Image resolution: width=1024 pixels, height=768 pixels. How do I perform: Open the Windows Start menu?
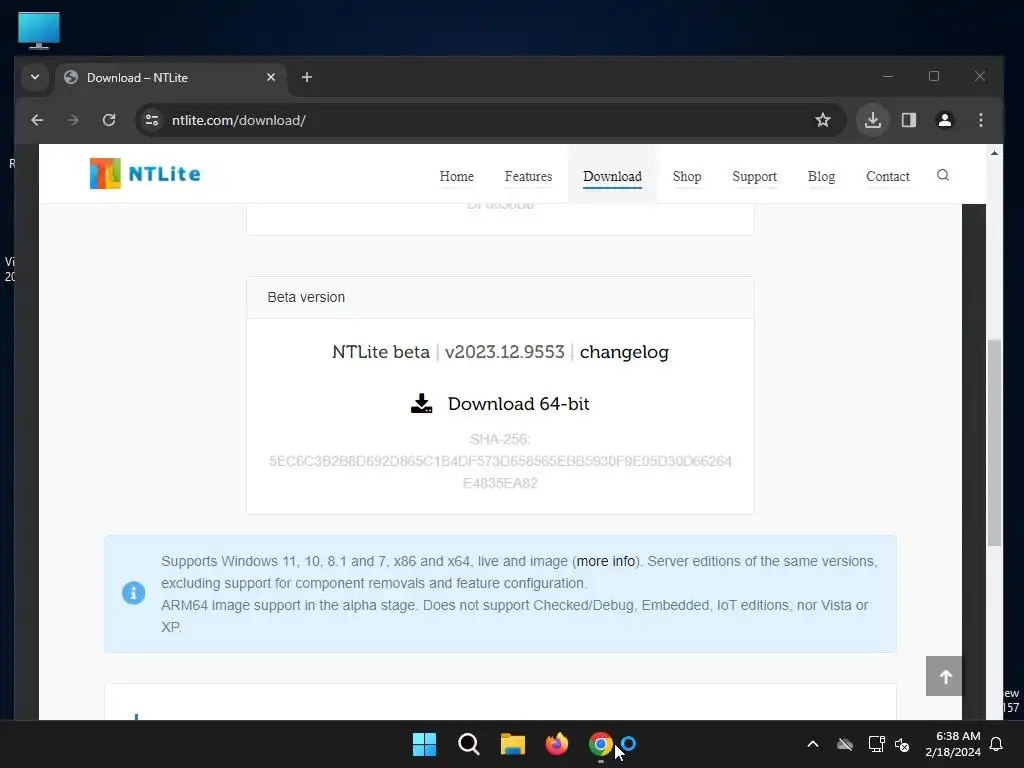coord(424,744)
